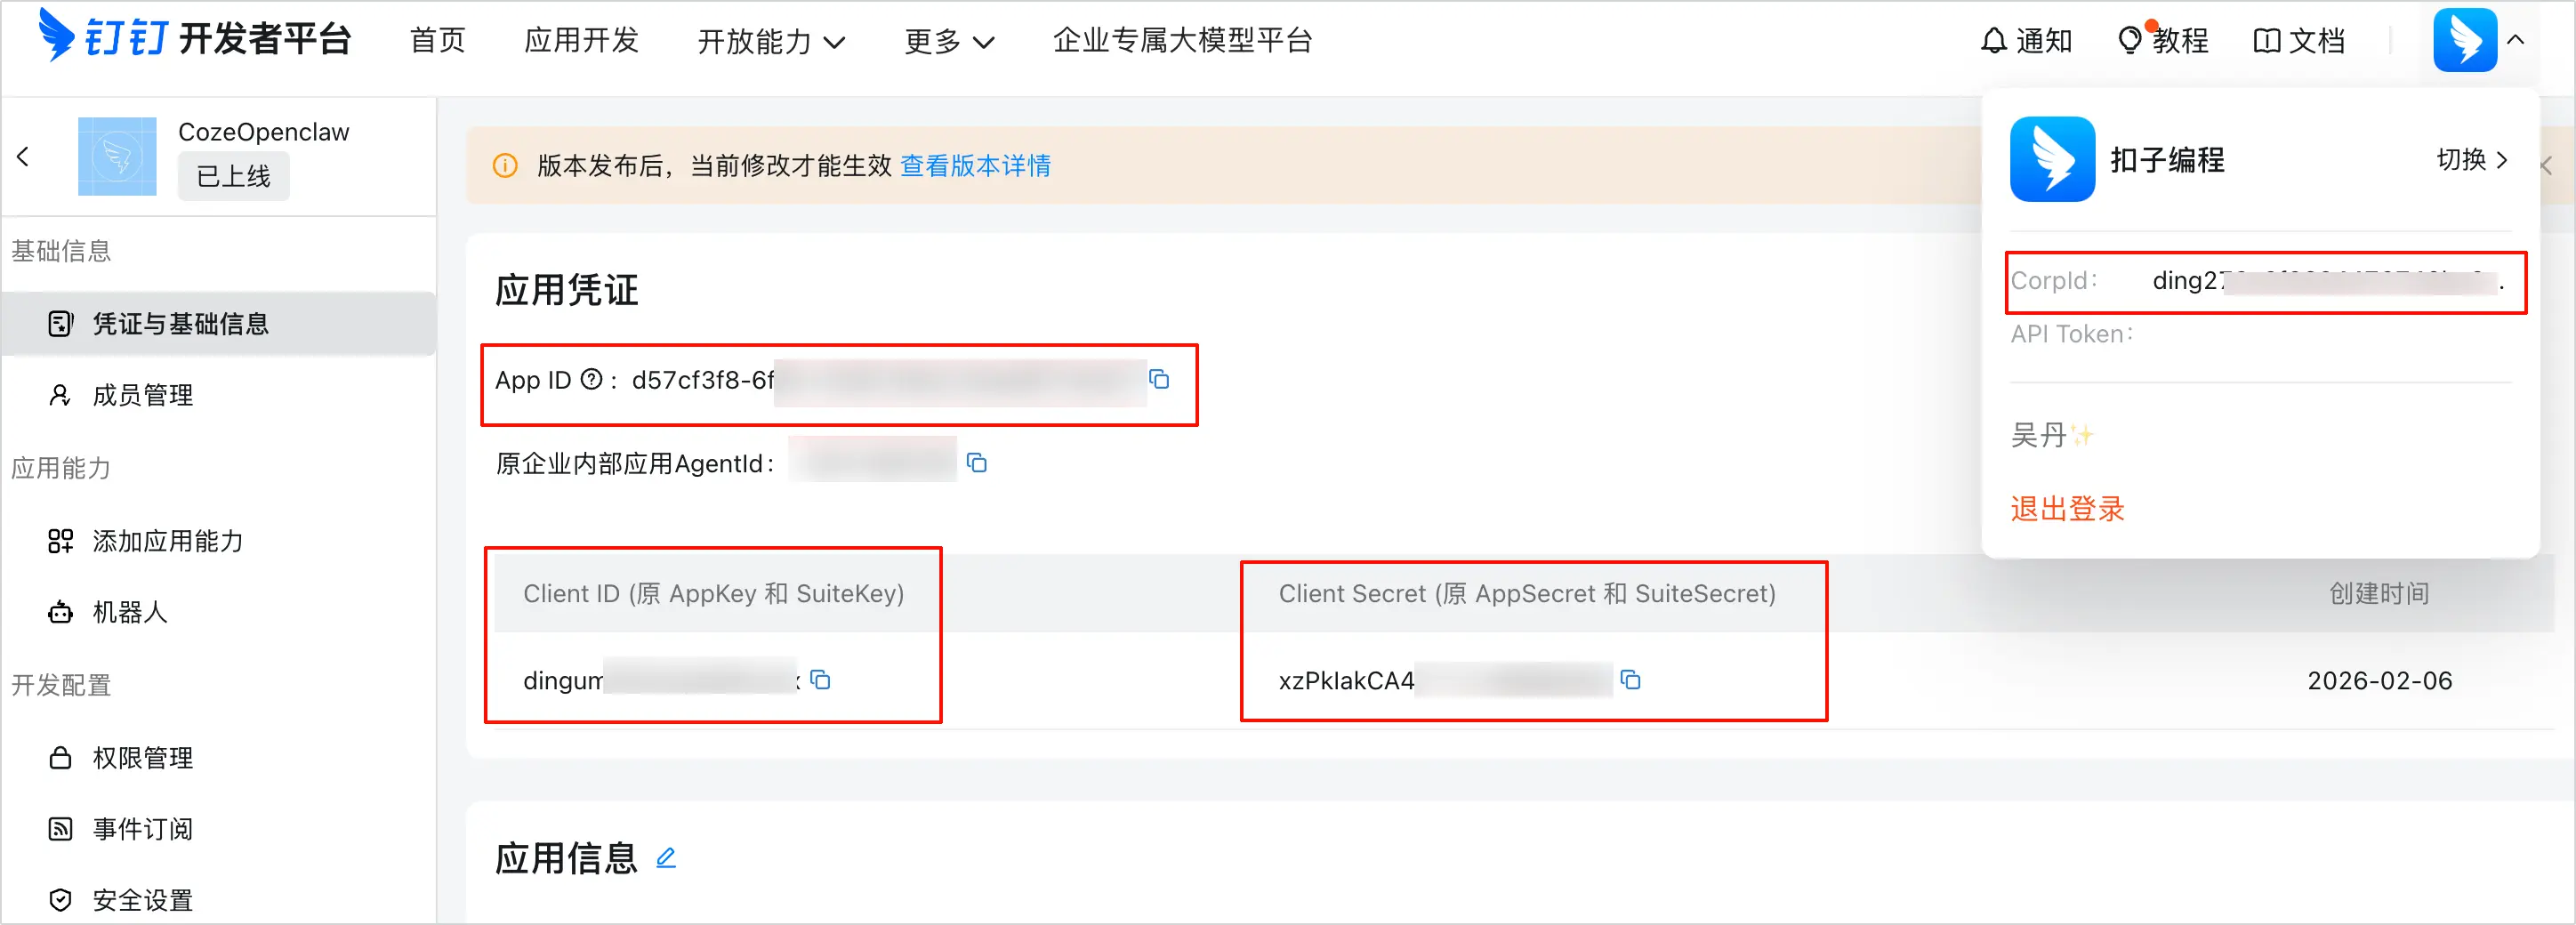Click 退出登录 to log out
The width and height of the screenshot is (2576, 925).
(2067, 509)
